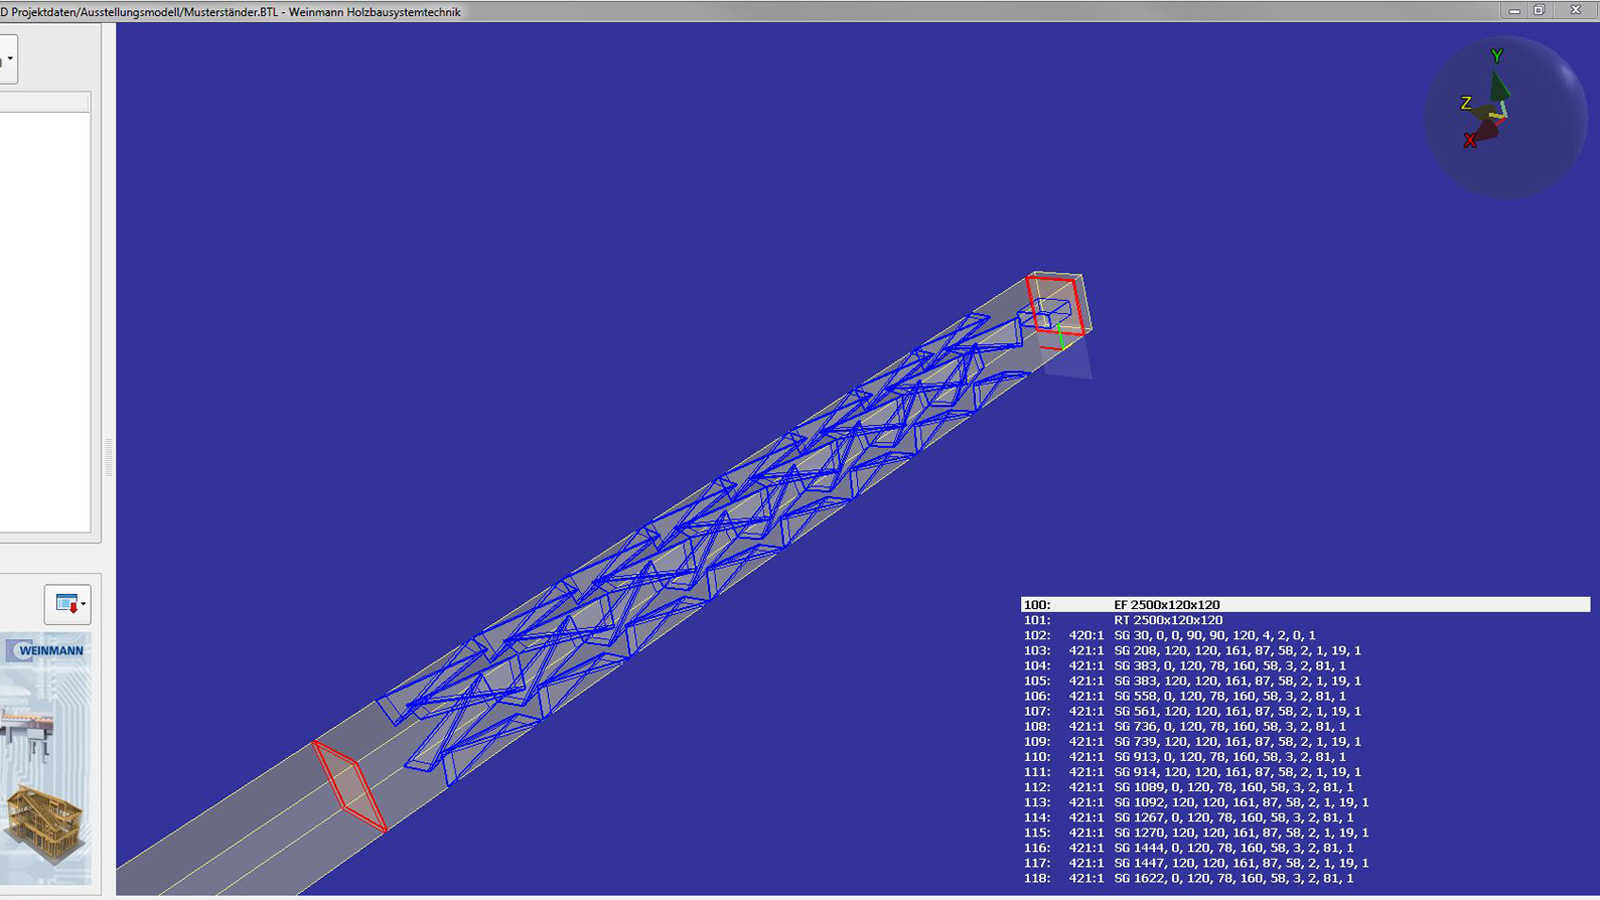Expand the partially visible top-left toolbar dropdown
The height and width of the screenshot is (900, 1600).
pos(9,59)
